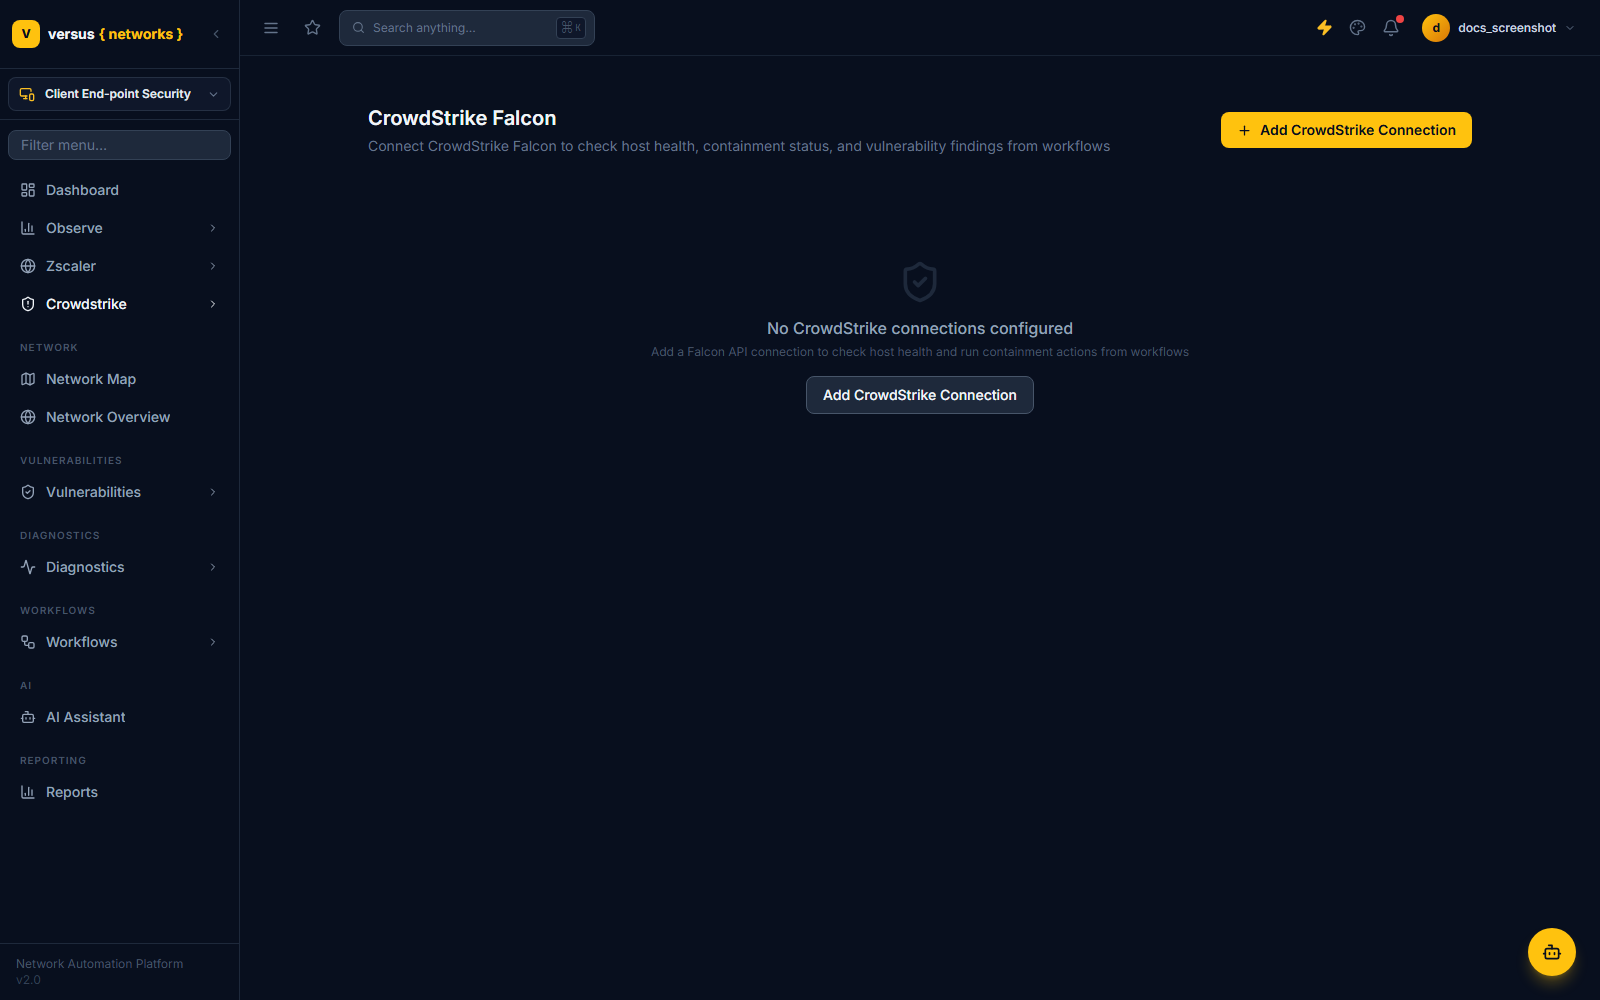This screenshot has width=1600, height=1000.
Task: Open the docs_screenshot user menu chevron
Action: coord(1570,28)
